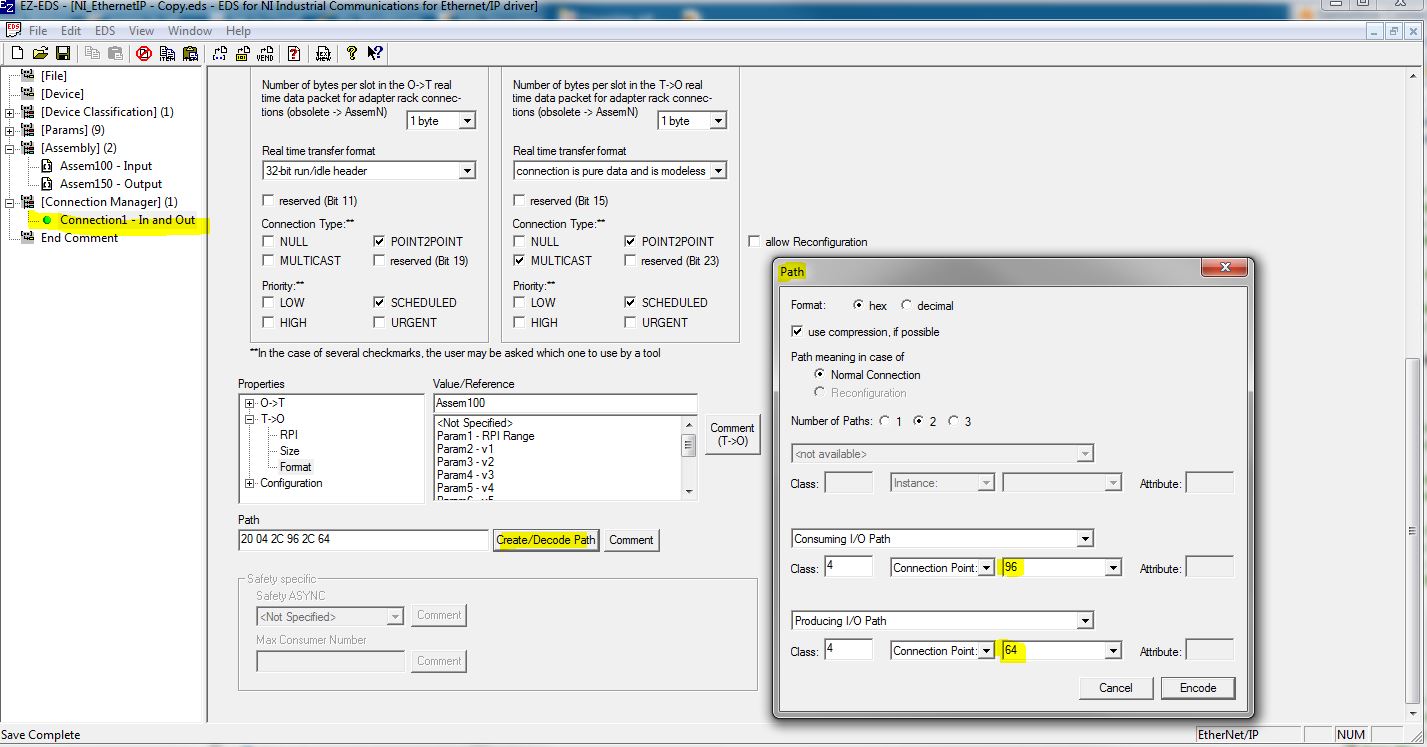Open the Consuming I/O Path dropdown
The height and width of the screenshot is (747, 1427).
coord(1085,539)
